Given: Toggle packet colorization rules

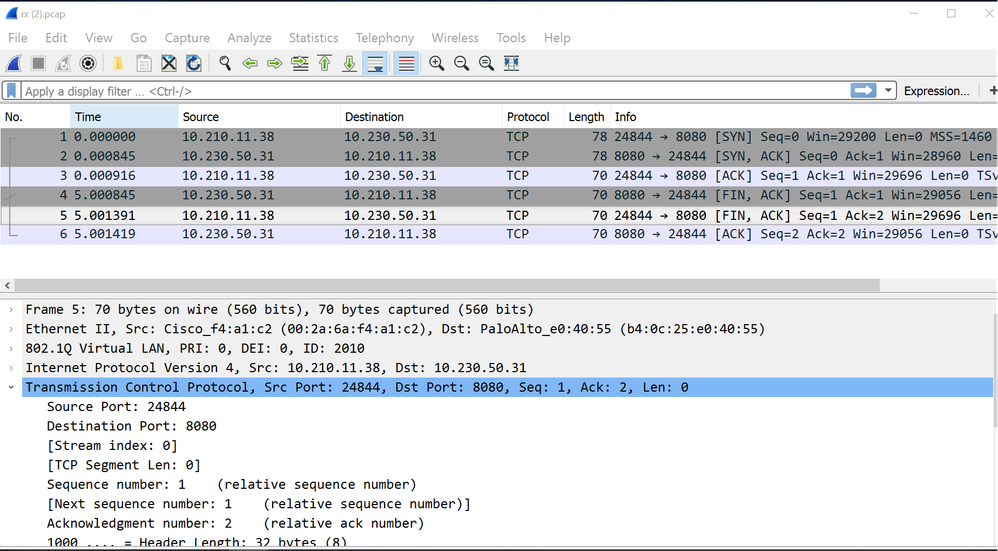Looking at the screenshot, I should pos(406,63).
